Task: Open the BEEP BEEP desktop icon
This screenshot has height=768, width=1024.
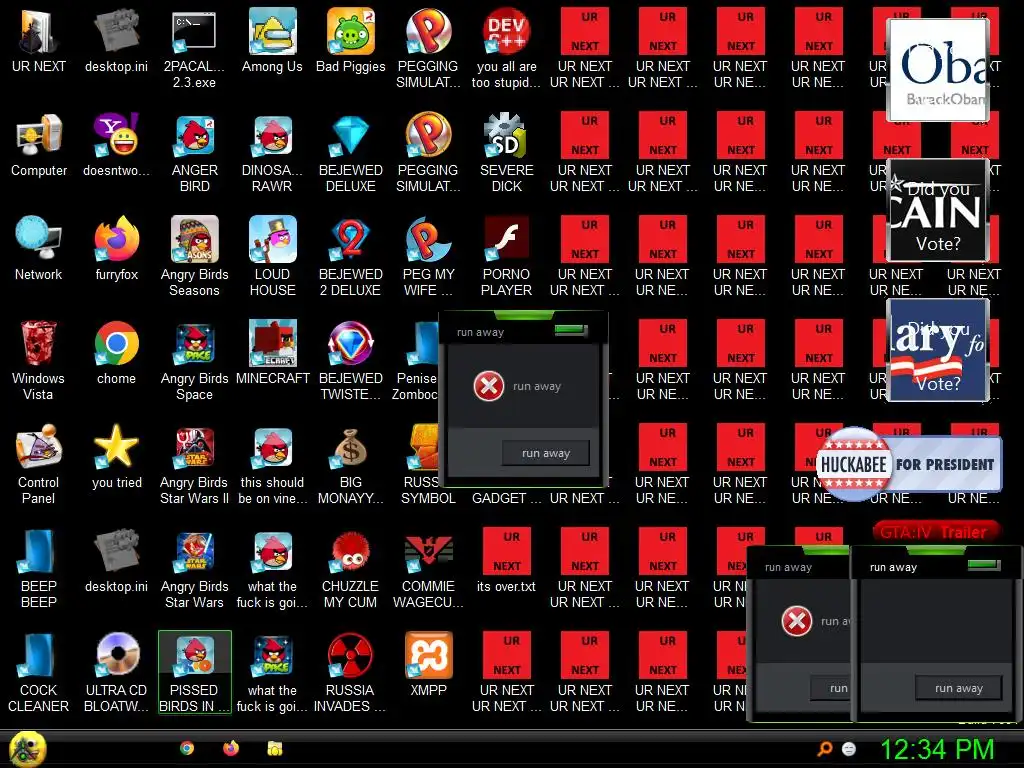Action: 39,568
